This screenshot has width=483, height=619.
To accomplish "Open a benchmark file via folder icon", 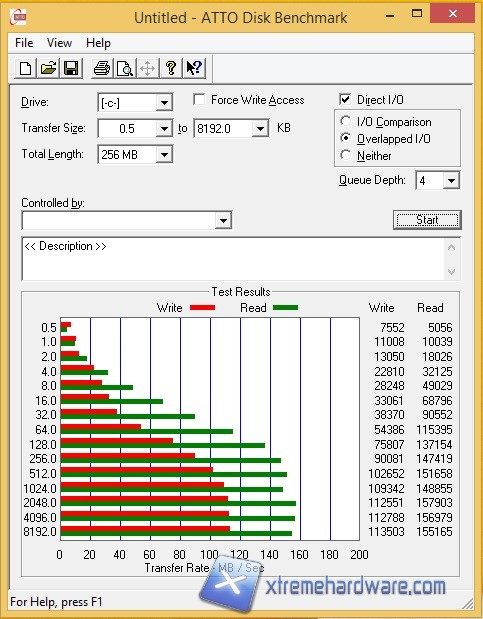I will click(x=48, y=68).
